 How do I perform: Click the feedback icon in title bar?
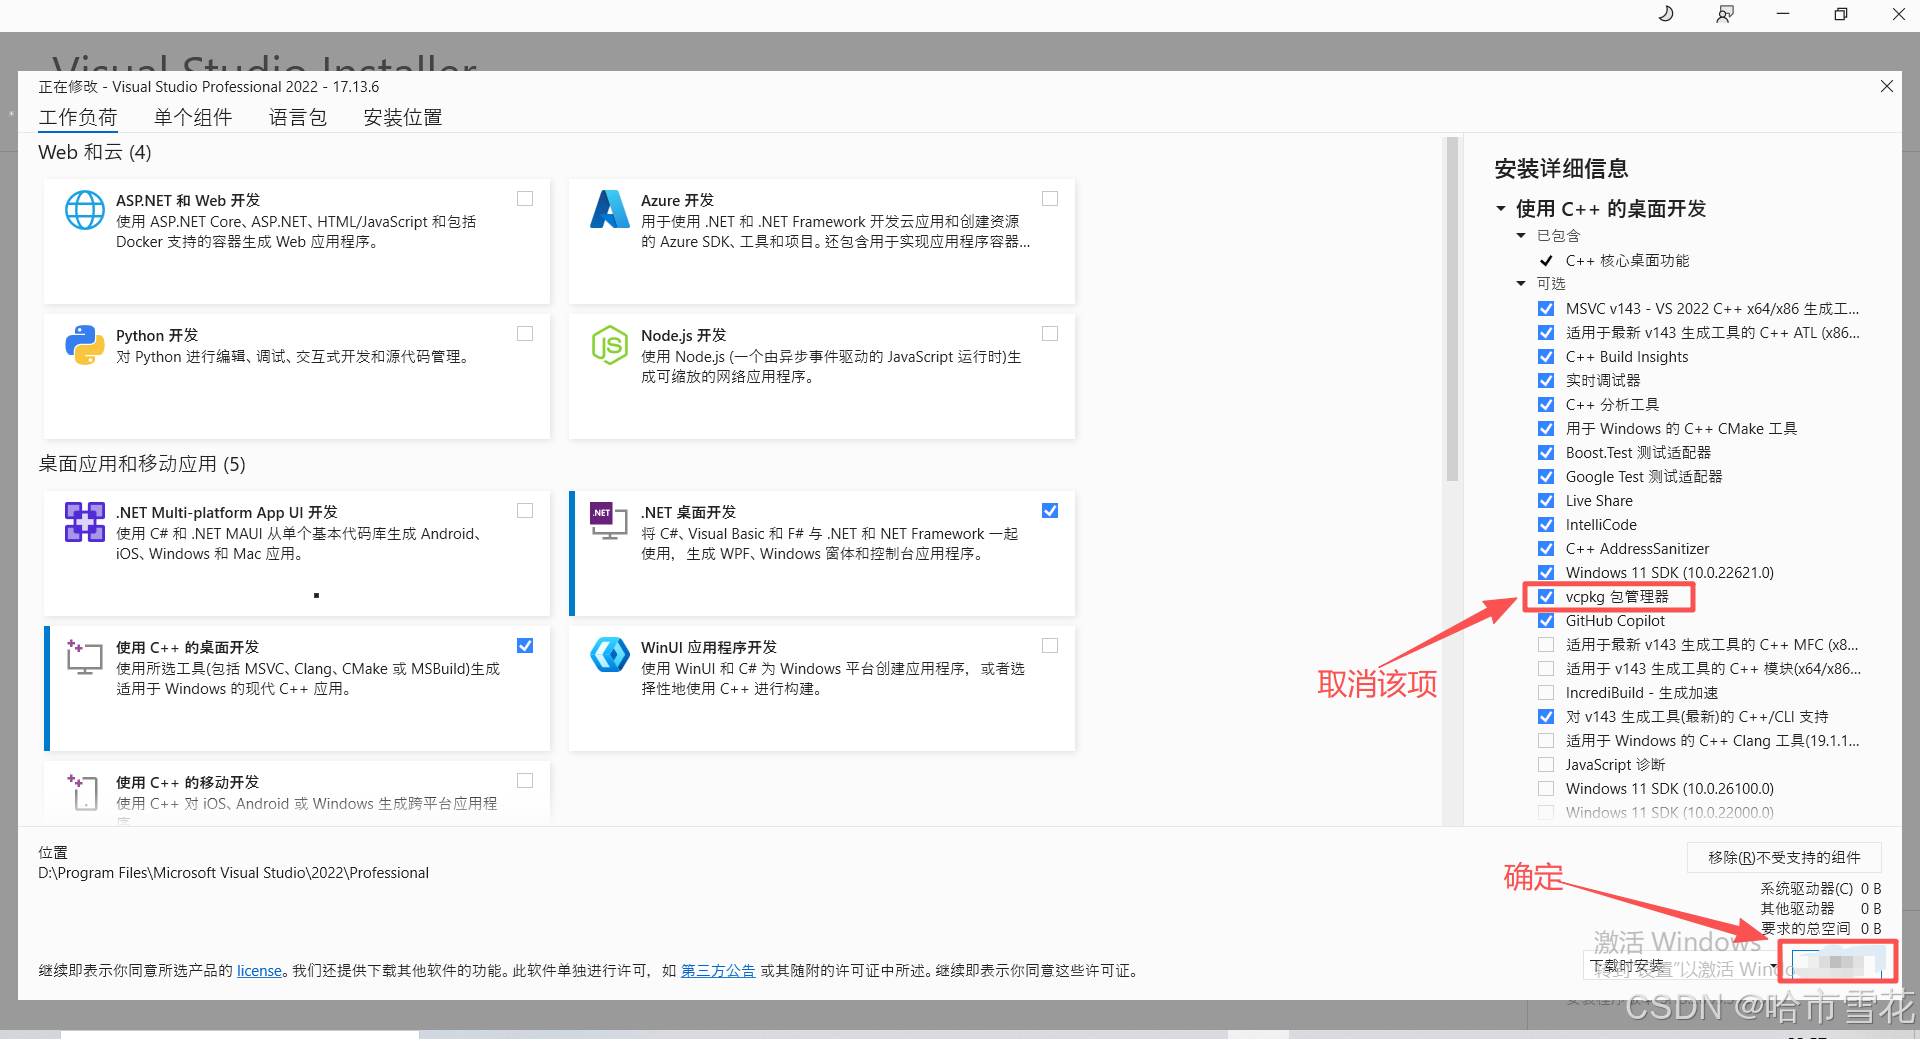click(x=1725, y=14)
